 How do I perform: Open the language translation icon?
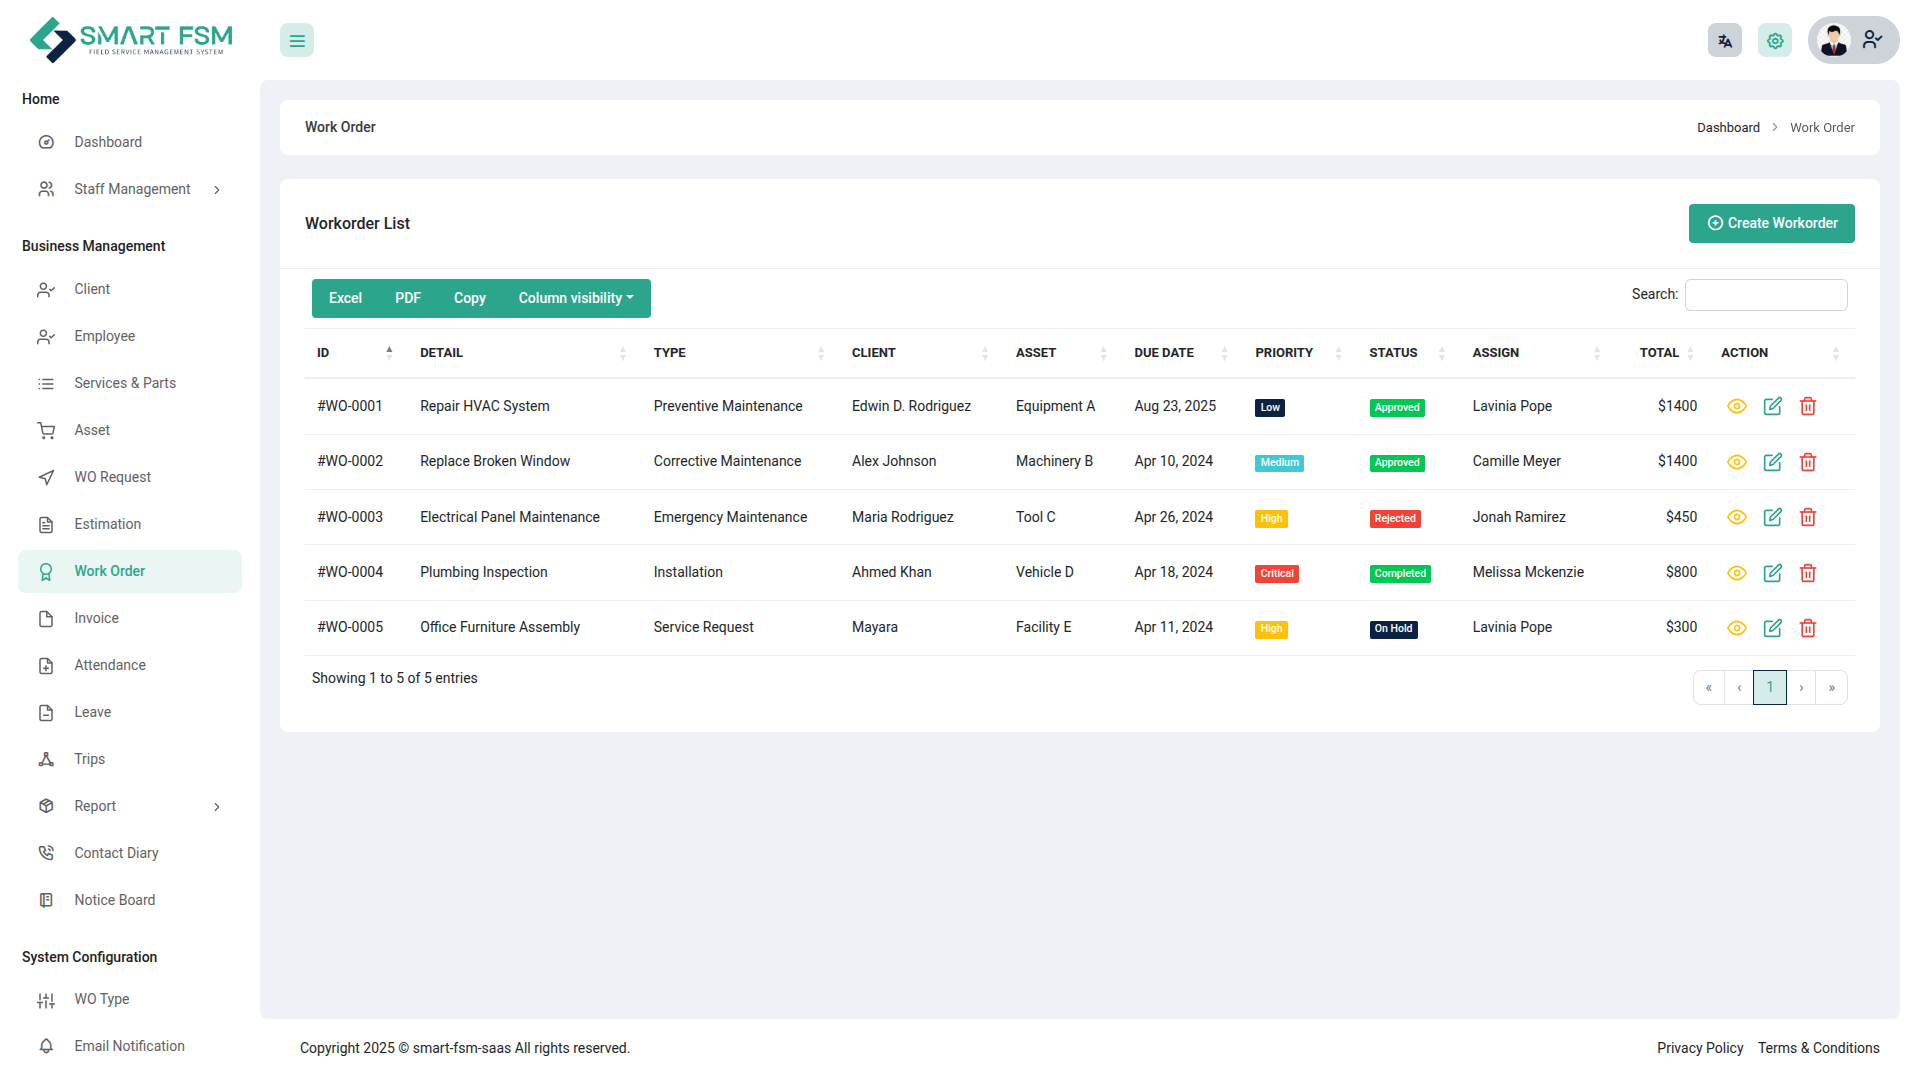click(x=1724, y=41)
